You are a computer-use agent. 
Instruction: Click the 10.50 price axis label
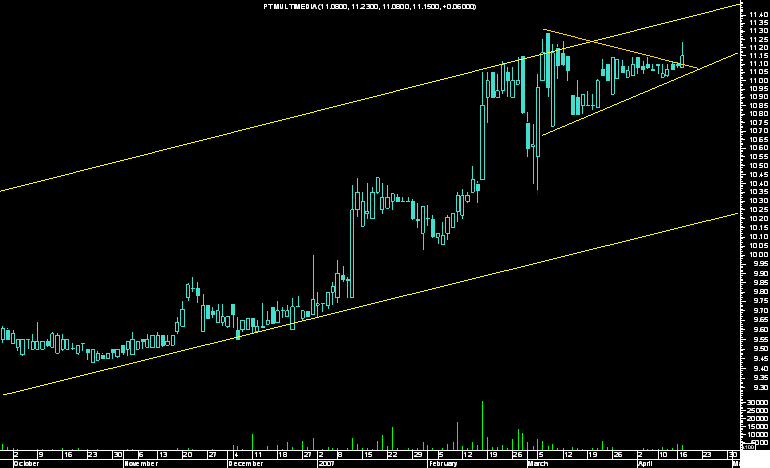point(758,166)
